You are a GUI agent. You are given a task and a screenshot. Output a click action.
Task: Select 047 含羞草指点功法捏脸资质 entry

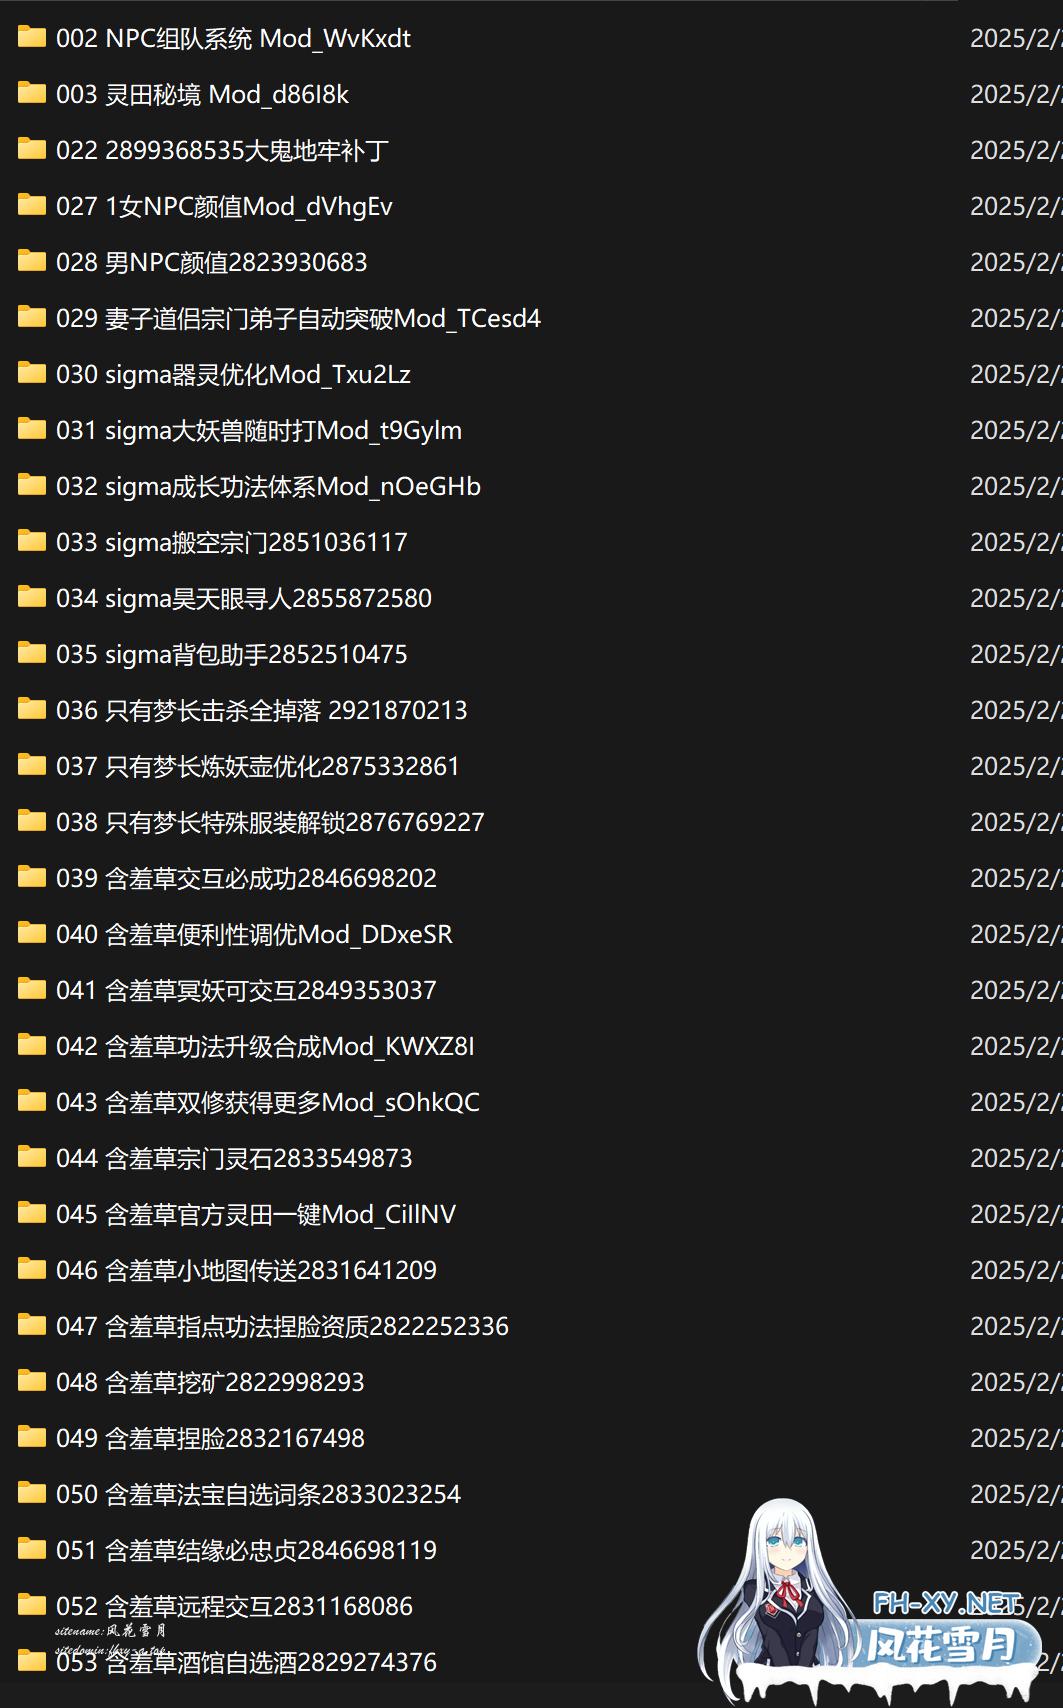pos(282,1326)
